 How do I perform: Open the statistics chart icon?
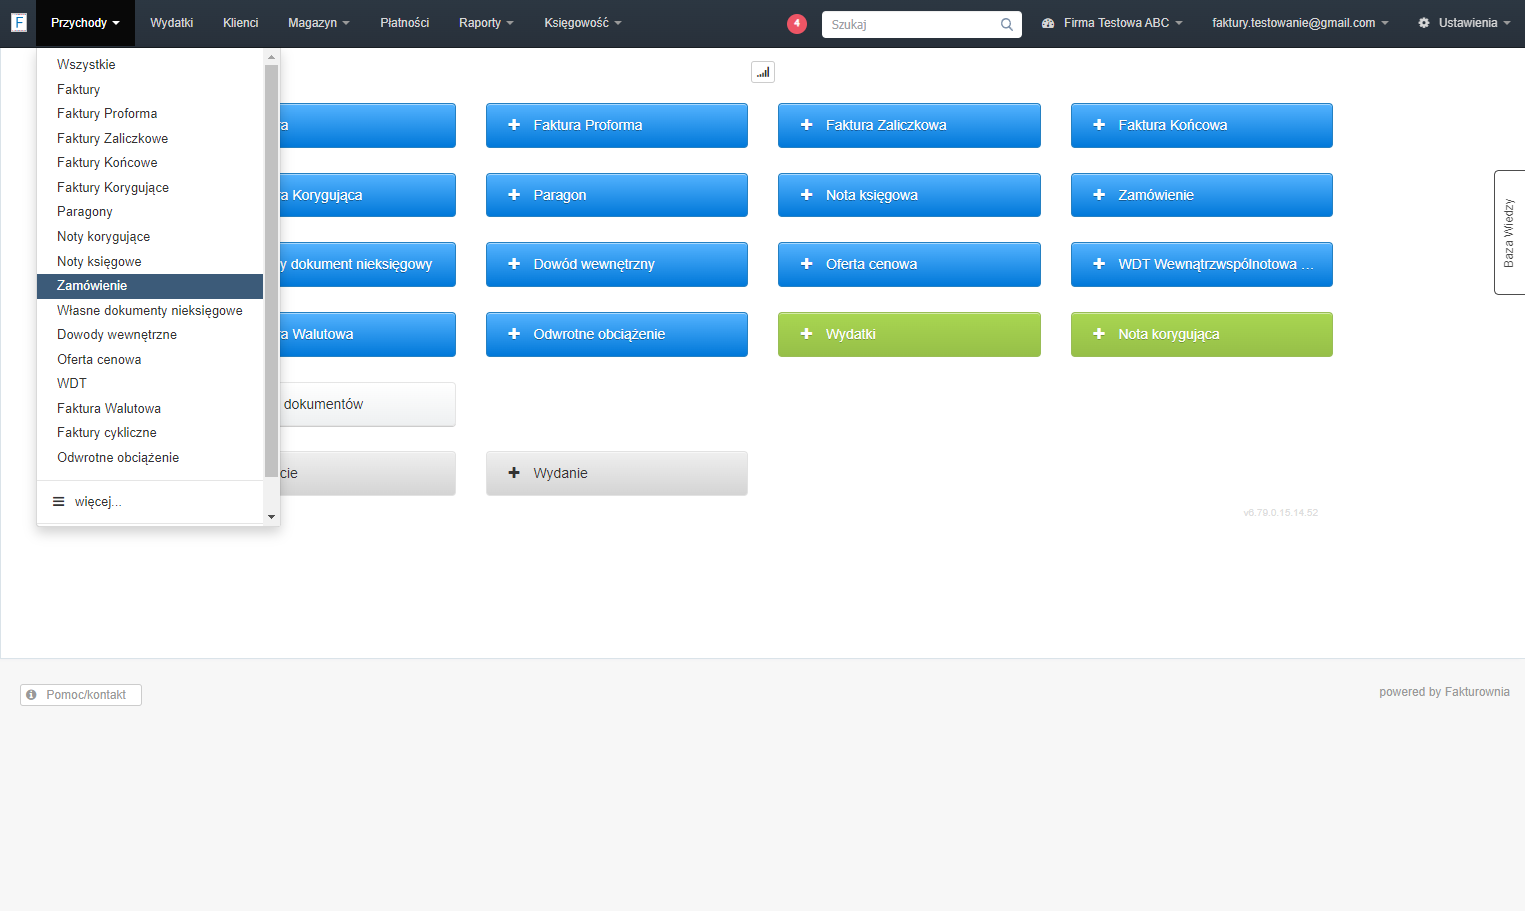tap(763, 72)
